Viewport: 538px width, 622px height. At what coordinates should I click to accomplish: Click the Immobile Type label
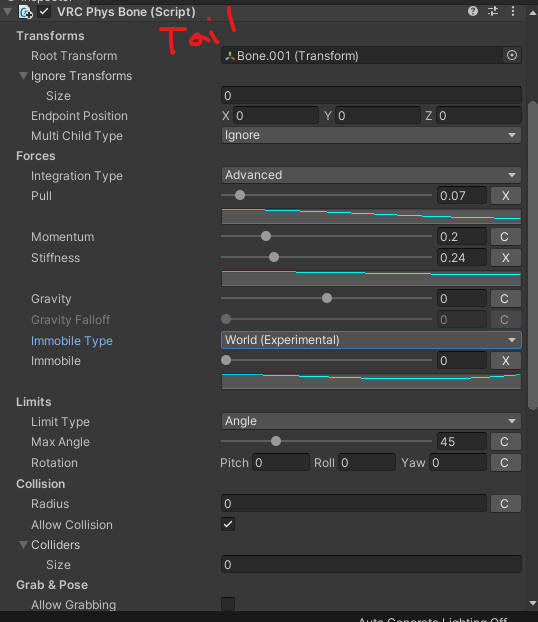click(72, 341)
